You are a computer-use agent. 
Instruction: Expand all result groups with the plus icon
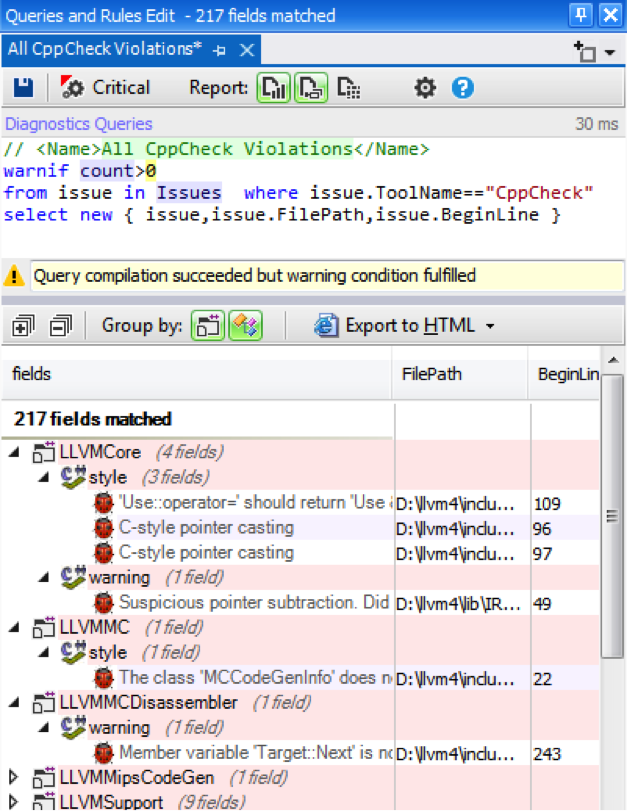(23, 326)
